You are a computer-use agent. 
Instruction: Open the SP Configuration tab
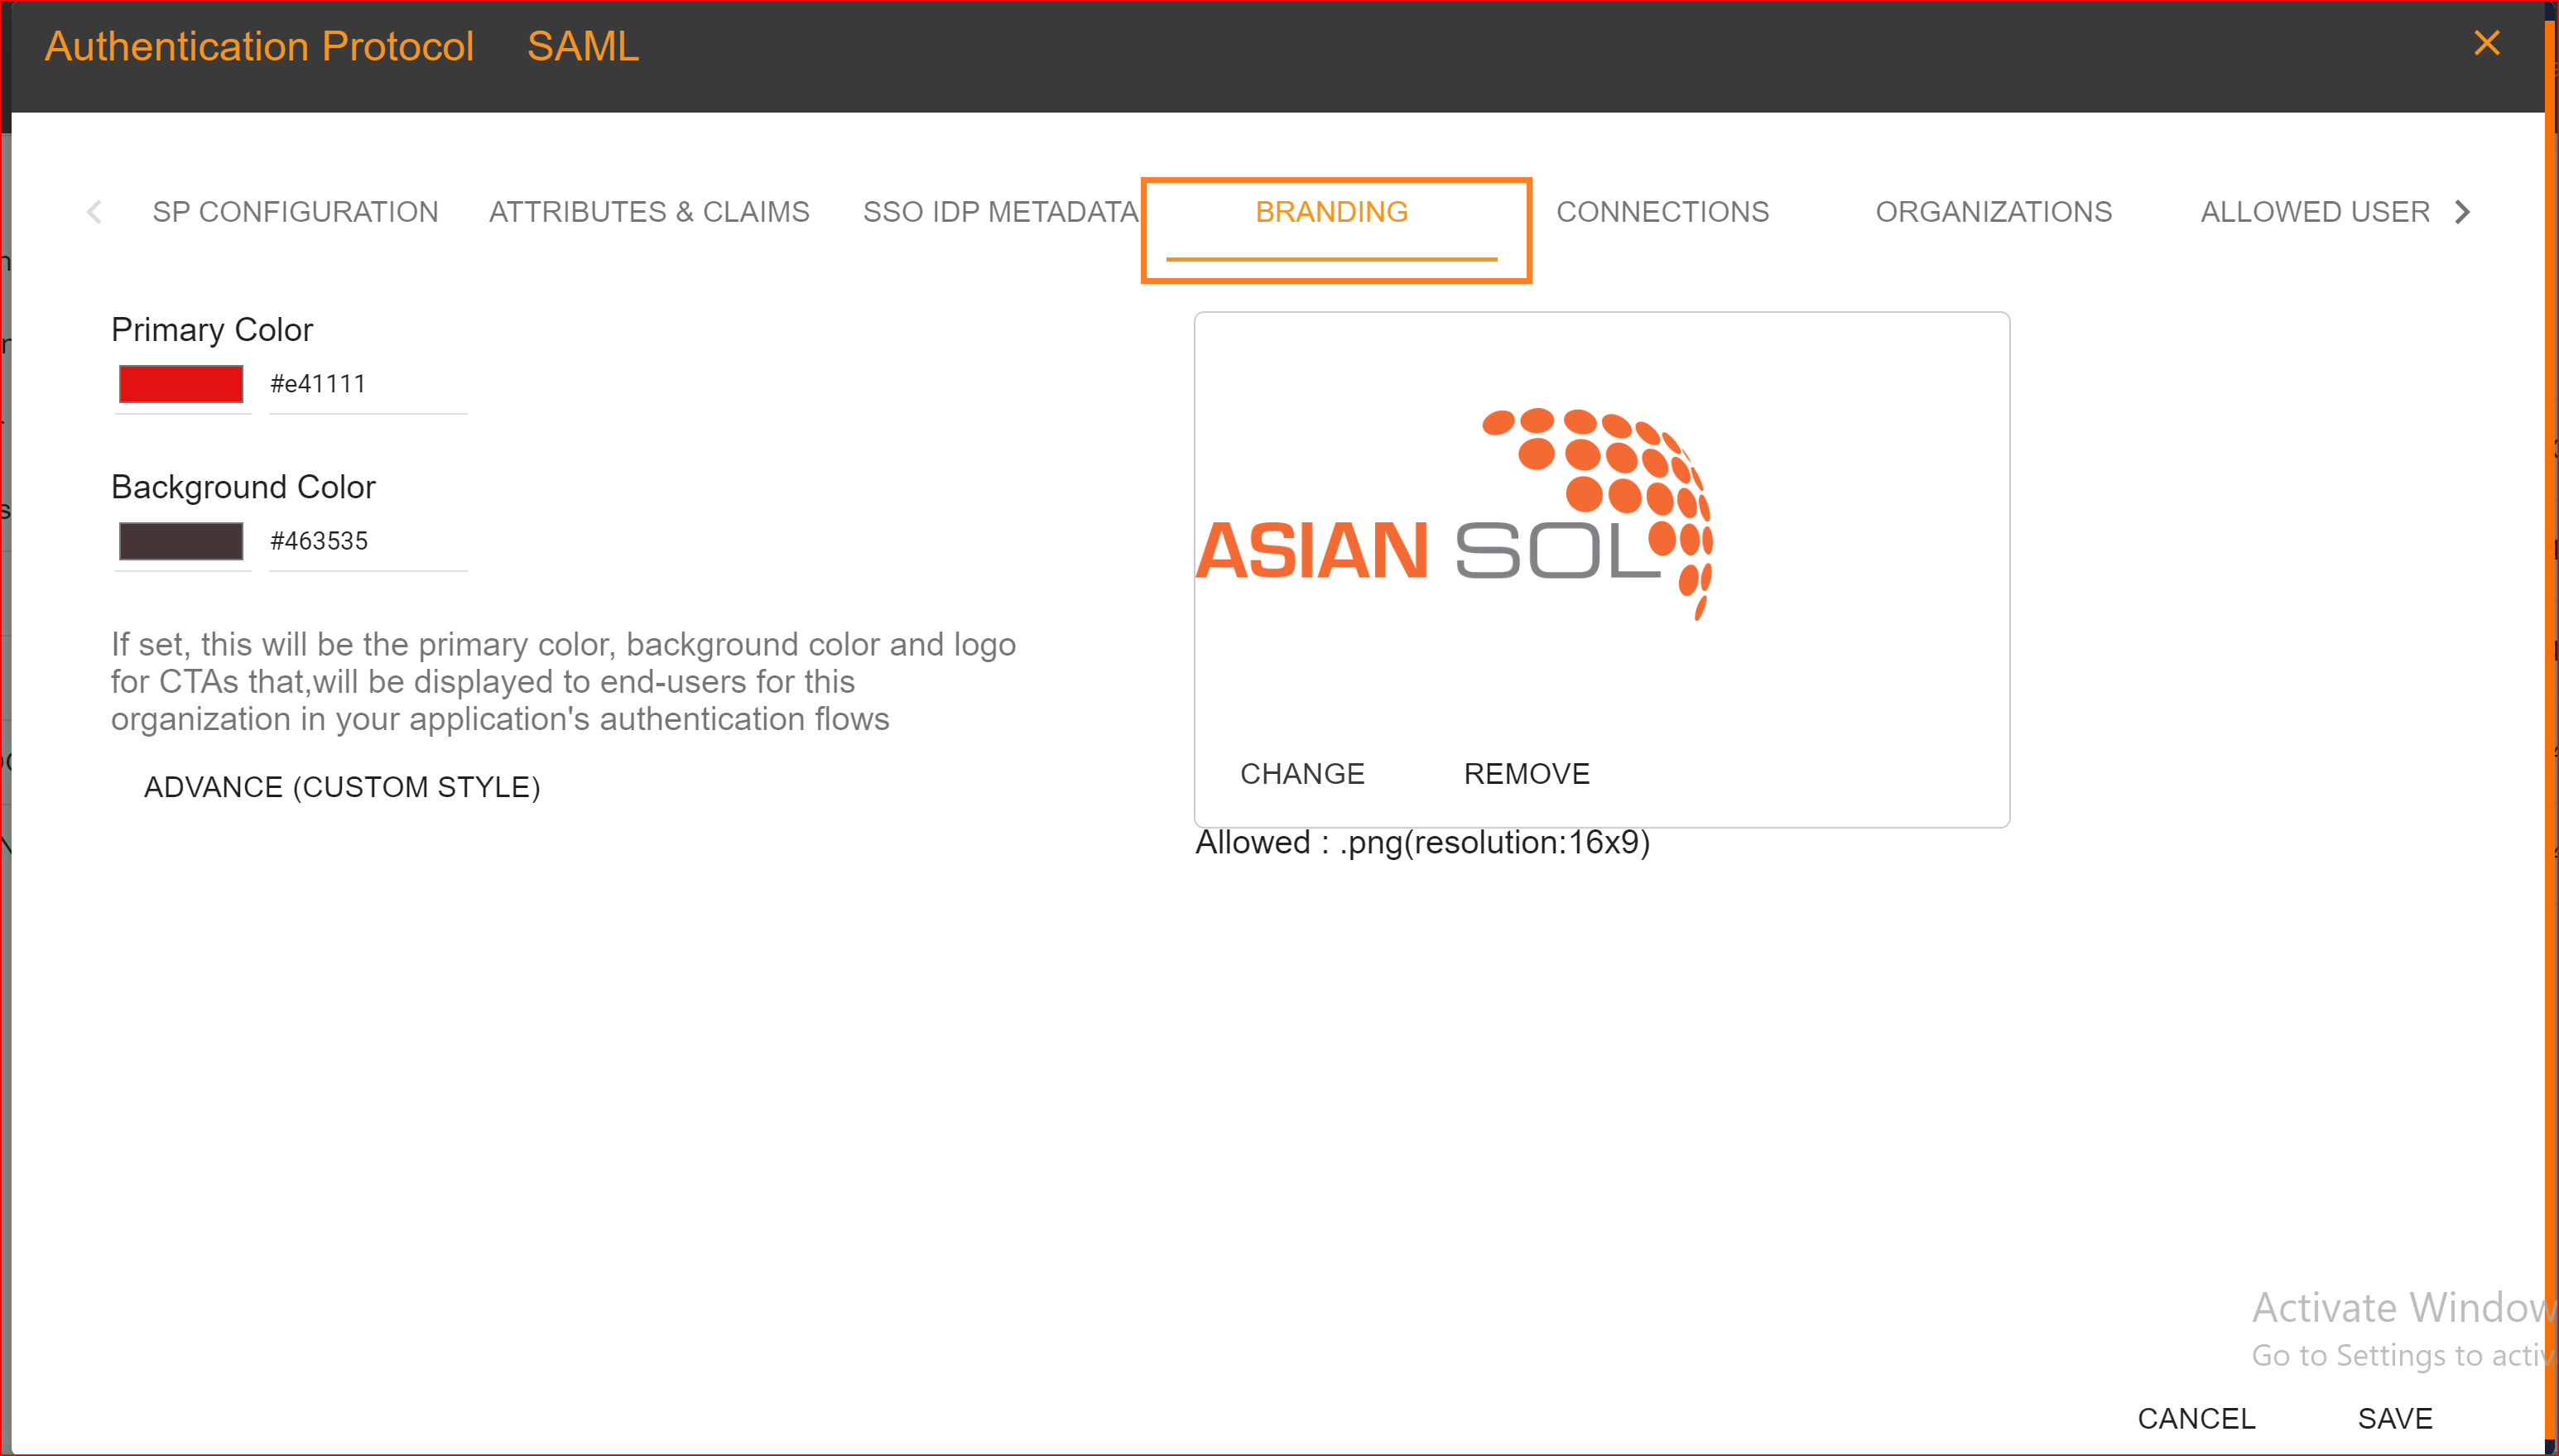pyautogui.click(x=295, y=212)
